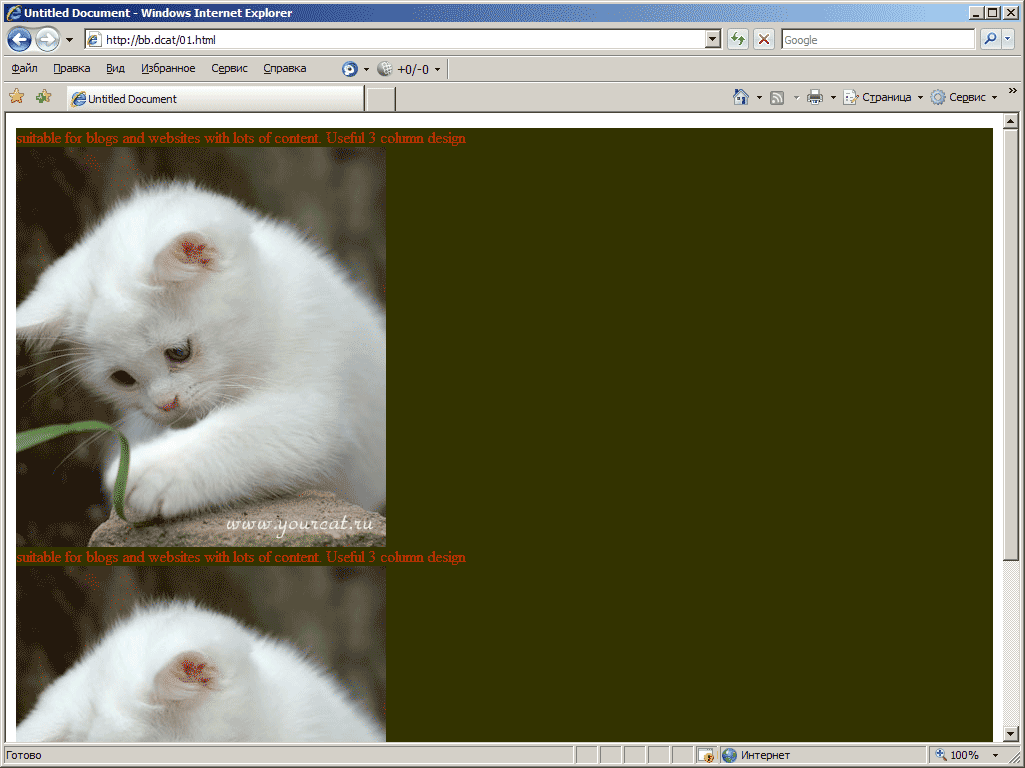Viewport: 1025px width, 768px height.
Task: Click the second kitten image at bottom
Action: pos(201,654)
